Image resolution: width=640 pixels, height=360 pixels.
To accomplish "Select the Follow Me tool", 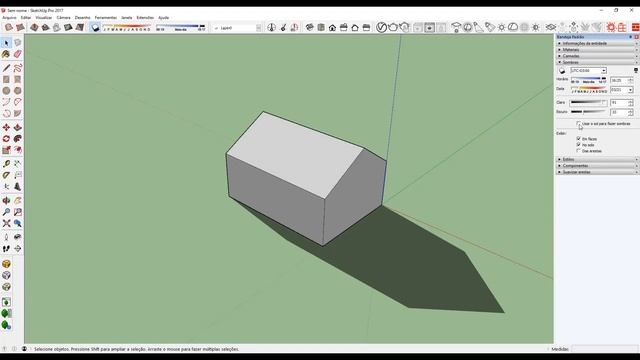I will (x=18, y=139).
